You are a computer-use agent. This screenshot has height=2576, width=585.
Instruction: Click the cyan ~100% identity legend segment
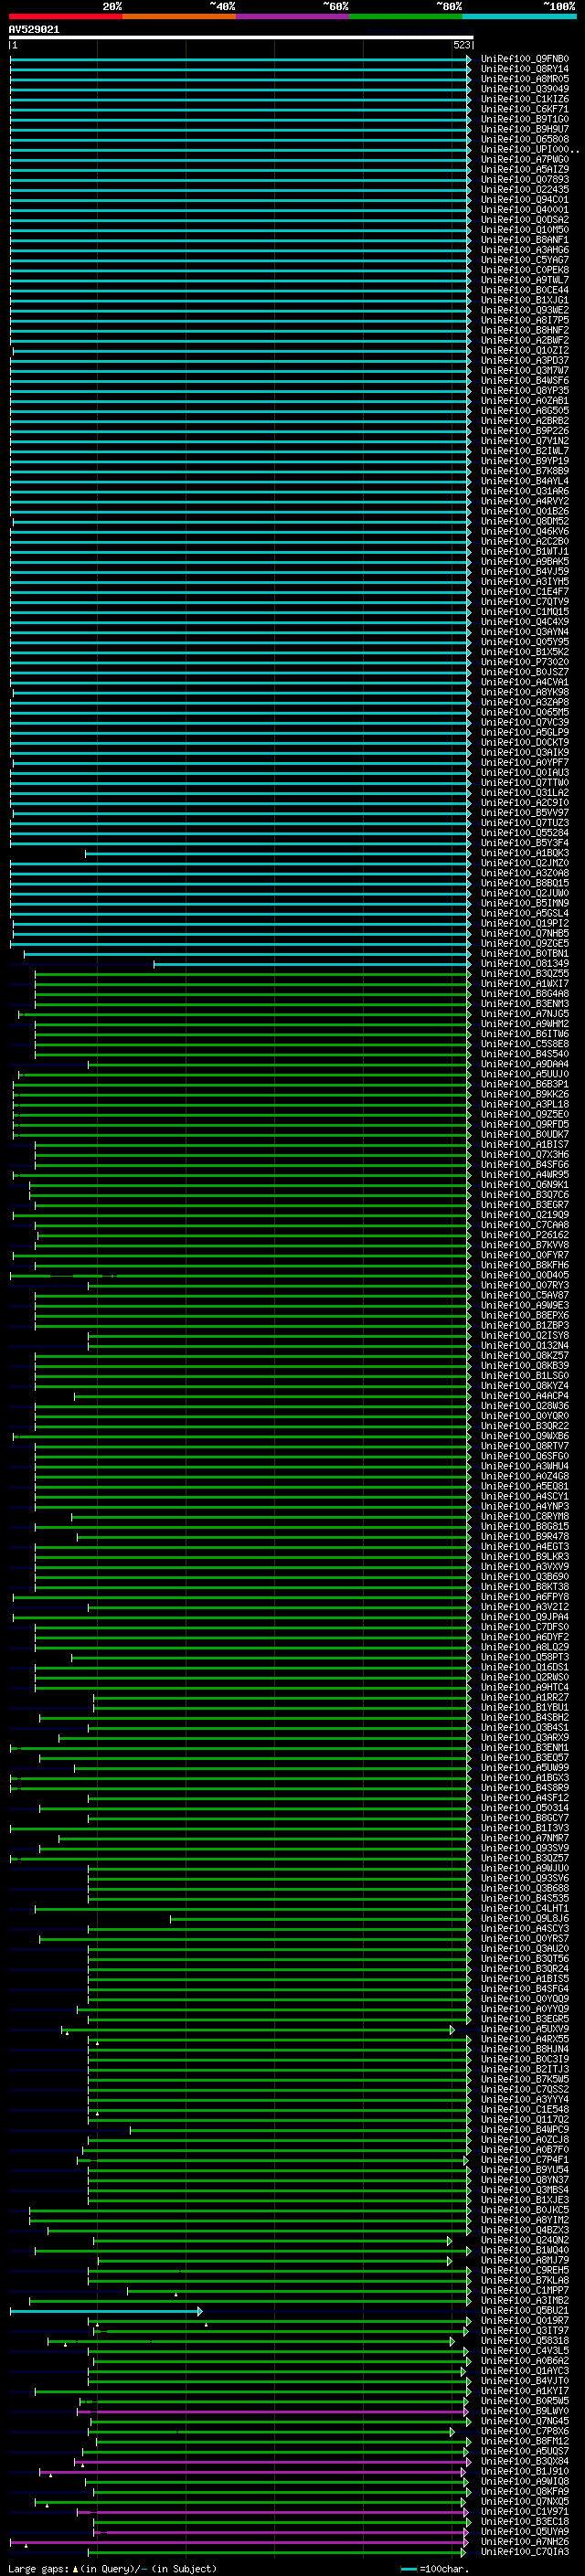pyautogui.click(x=520, y=16)
